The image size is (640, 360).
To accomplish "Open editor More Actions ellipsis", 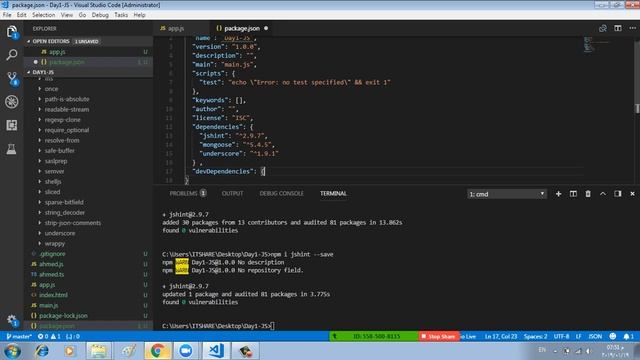I will click(x=632, y=28).
